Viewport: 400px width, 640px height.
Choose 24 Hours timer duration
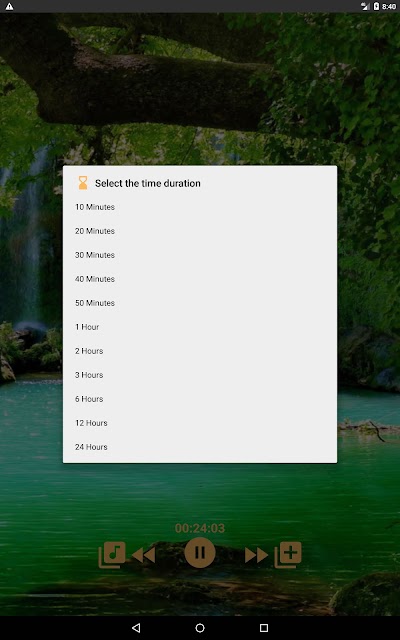(200, 447)
